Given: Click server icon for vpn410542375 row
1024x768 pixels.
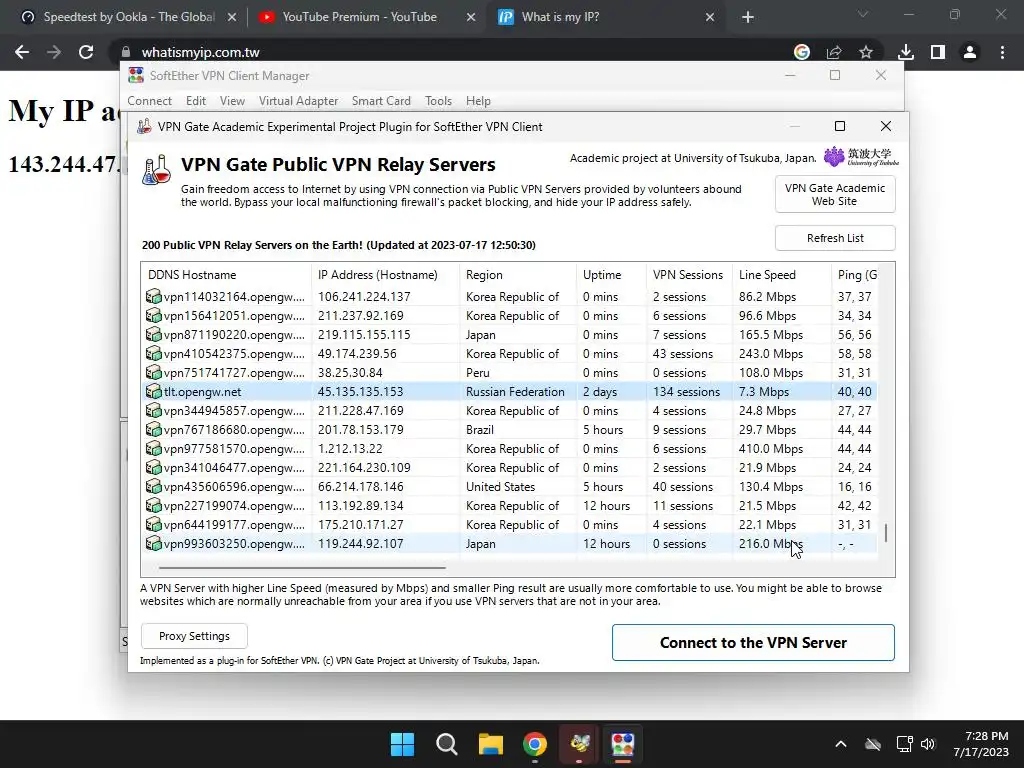Looking at the screenshot, I should click(x=153, y=353).
